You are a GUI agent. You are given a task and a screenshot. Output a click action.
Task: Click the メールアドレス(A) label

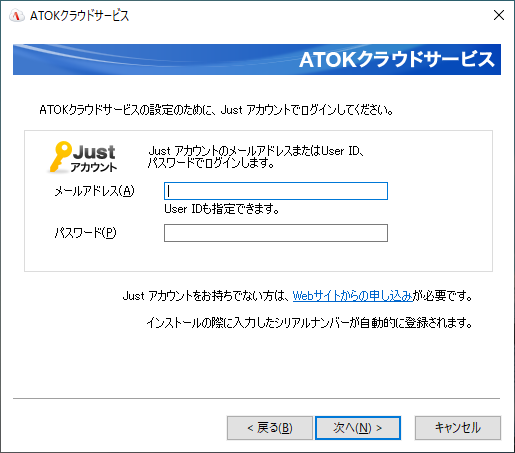pos(94,191)
